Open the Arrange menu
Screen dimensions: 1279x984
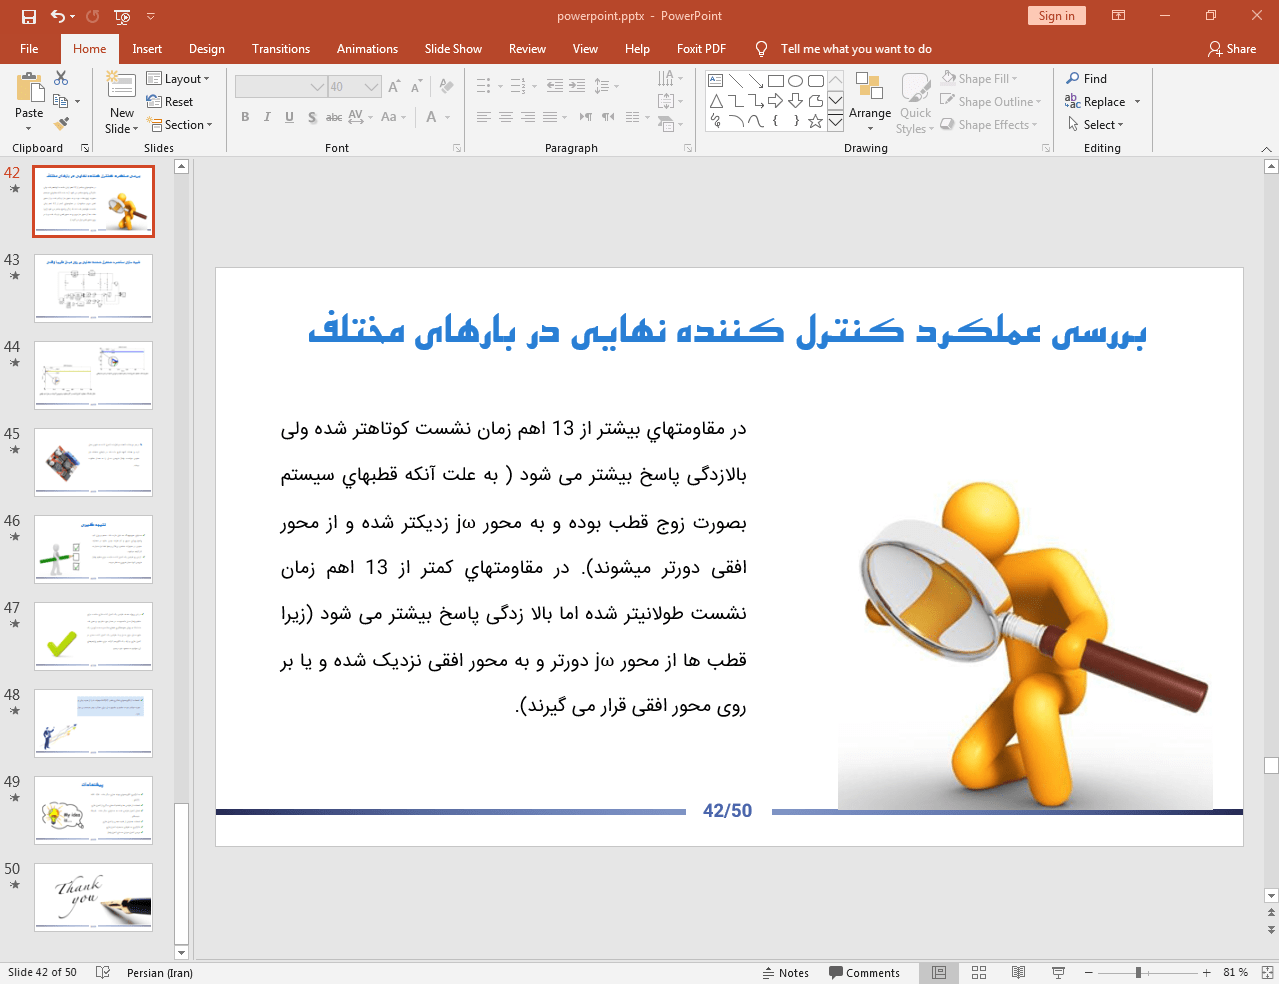870,102
